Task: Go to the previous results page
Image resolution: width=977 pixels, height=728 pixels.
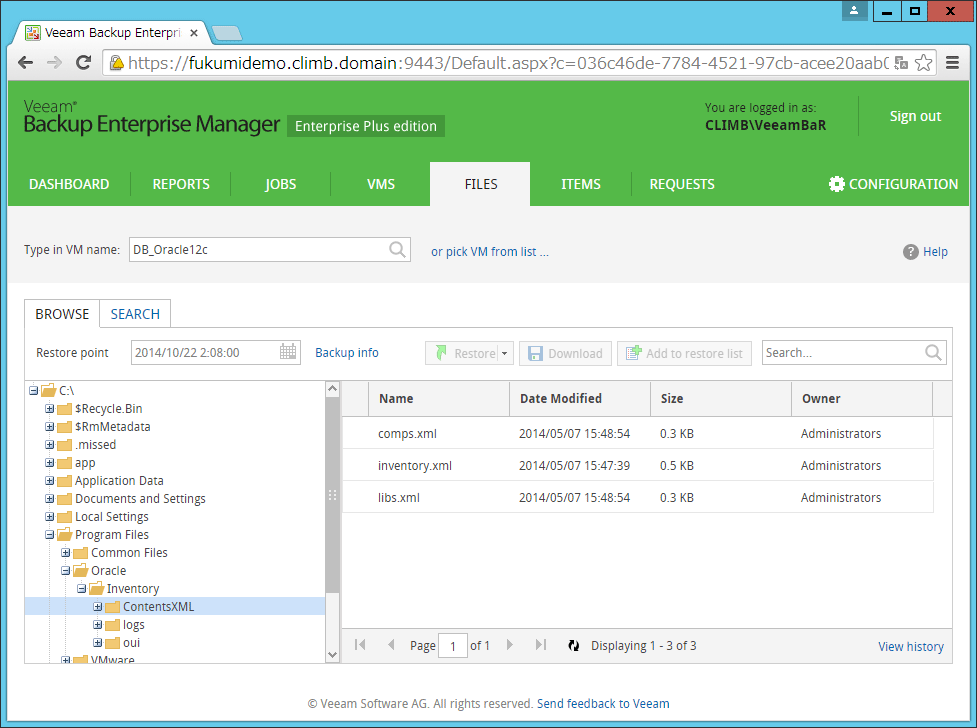Action: [391, 645]
